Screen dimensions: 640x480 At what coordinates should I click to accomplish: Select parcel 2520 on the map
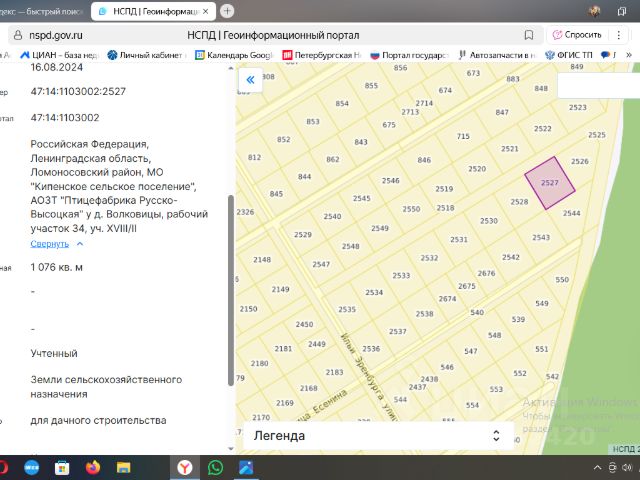coord(477,169)
